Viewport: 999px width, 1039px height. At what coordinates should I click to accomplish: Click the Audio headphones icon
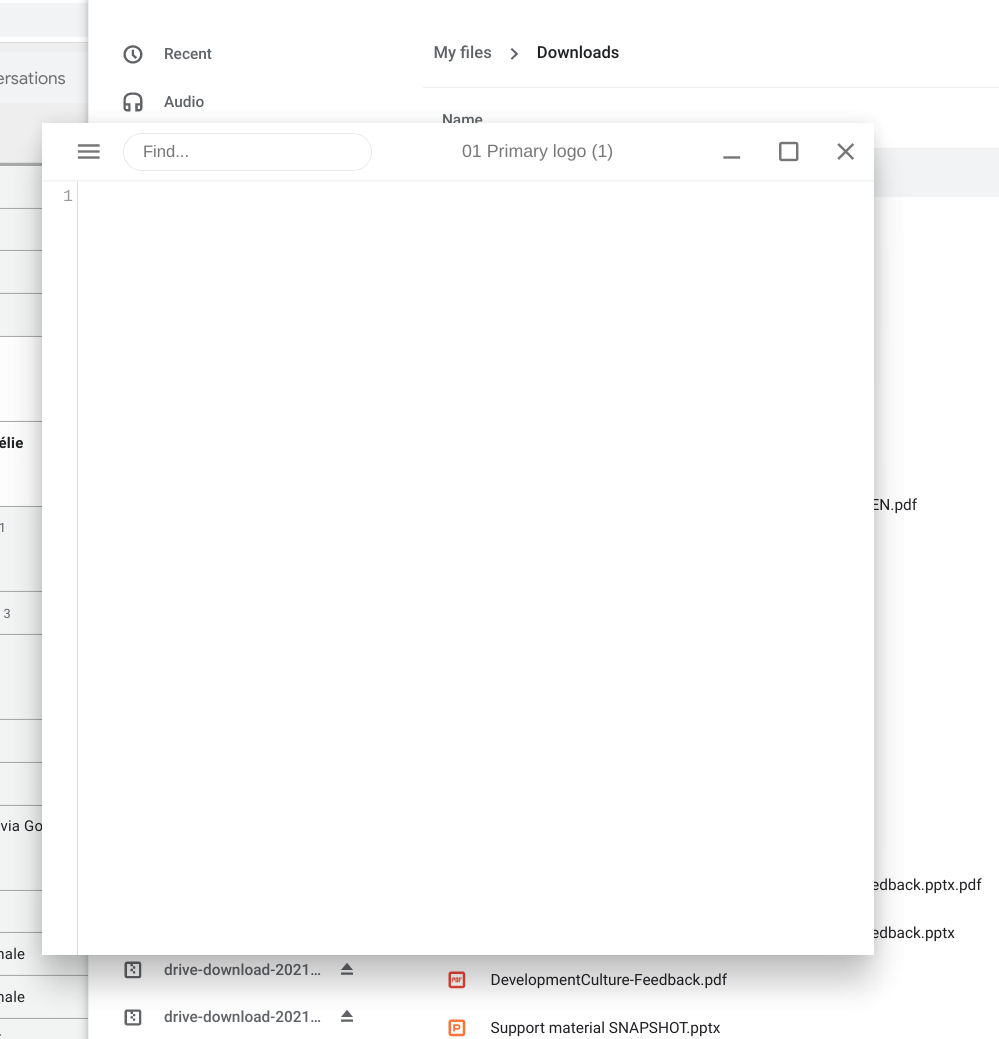click(x=133, y=102)
